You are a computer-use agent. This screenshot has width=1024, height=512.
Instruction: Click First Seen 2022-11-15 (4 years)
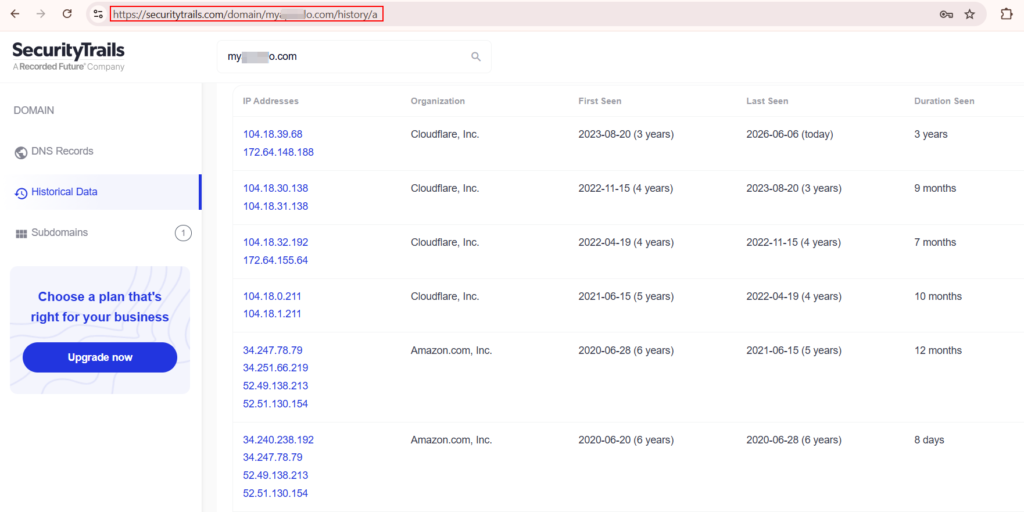click(626, 188)
